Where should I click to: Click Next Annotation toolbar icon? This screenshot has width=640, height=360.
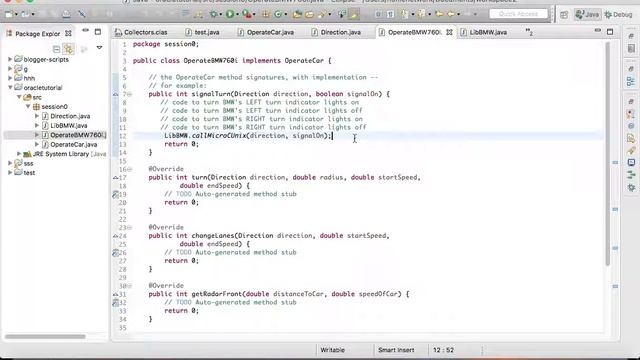click(x=405, y=14)
